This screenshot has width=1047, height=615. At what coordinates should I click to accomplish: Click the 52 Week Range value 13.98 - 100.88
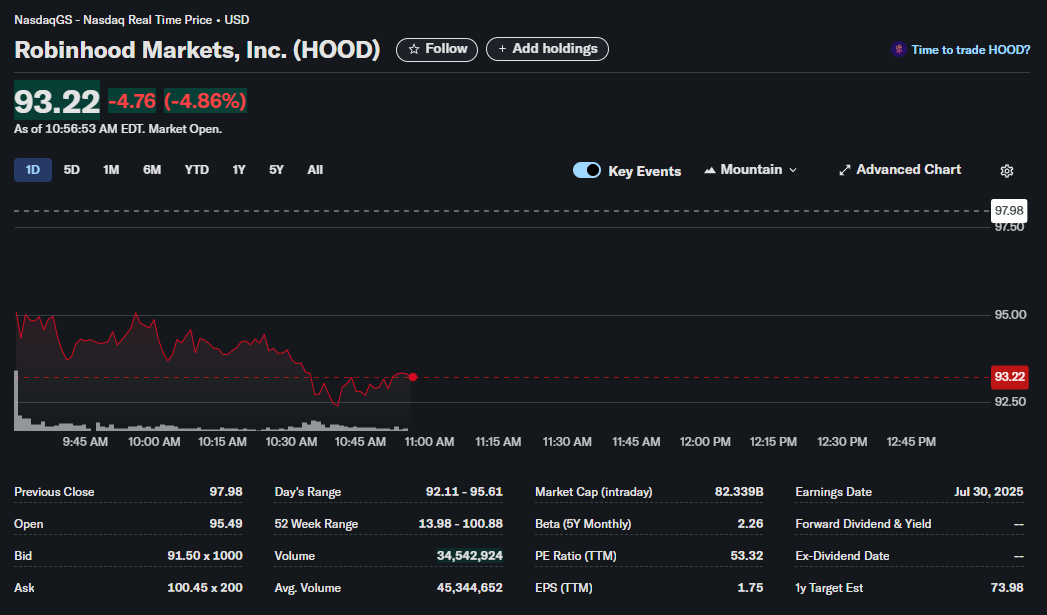(x=461, y=524)
